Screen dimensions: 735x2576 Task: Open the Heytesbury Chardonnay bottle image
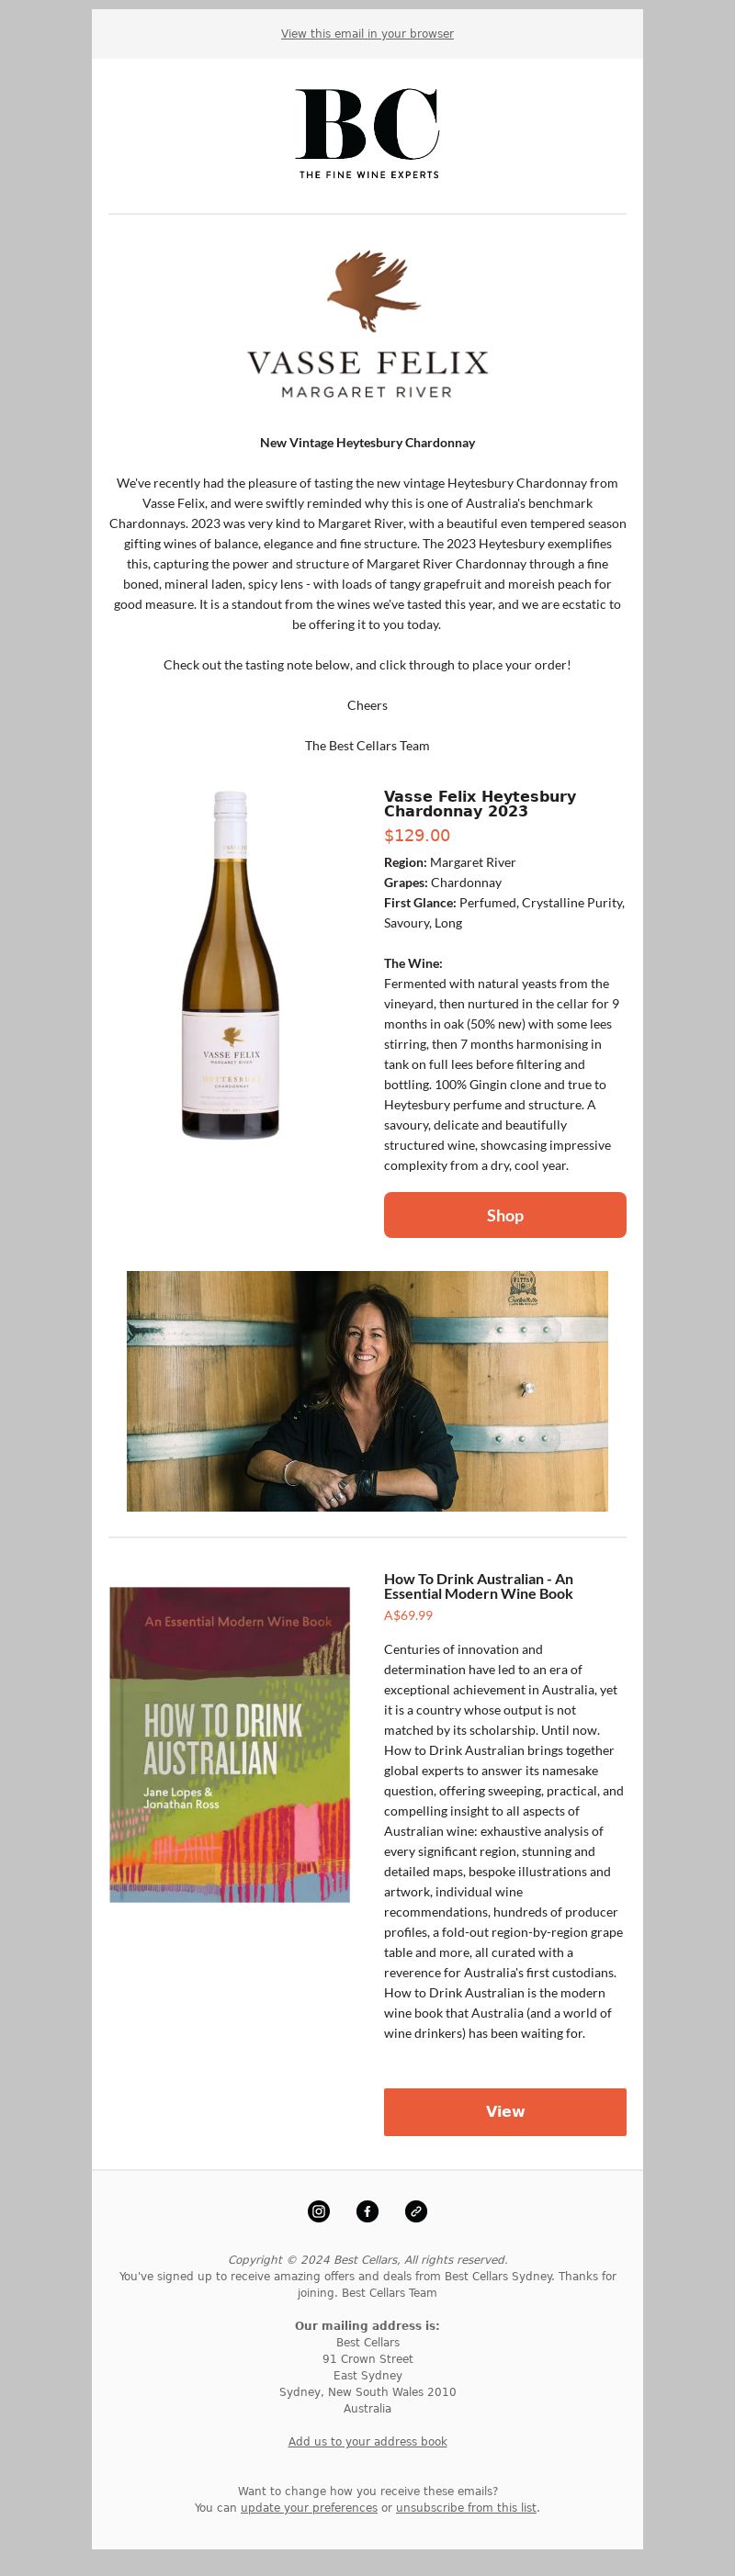tap(230, 965)
